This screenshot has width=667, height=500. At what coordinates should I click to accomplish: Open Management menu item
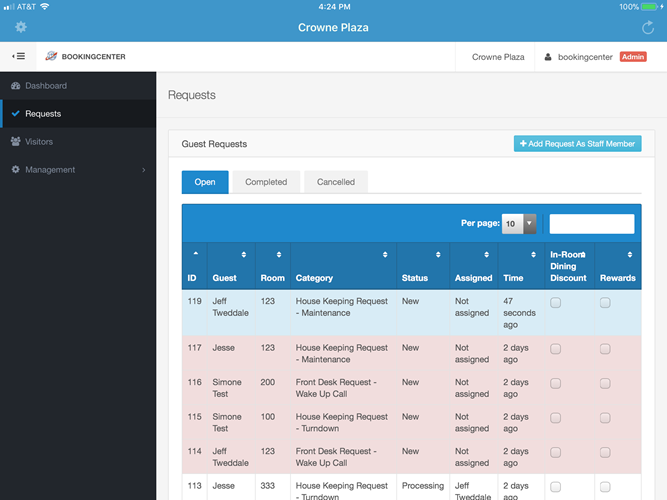click(x=78, y=169)
